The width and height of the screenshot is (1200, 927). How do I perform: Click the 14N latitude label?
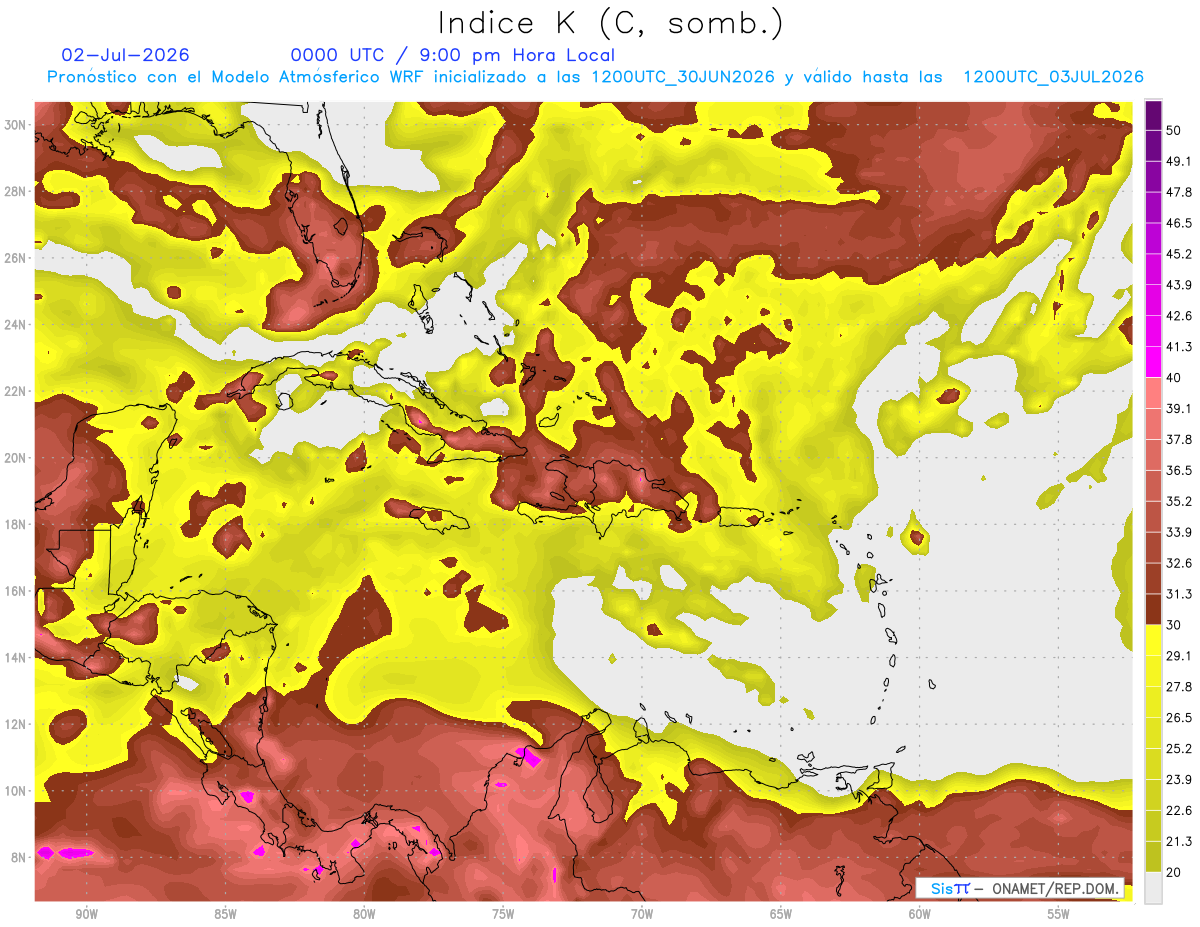[x=15, y=658]
